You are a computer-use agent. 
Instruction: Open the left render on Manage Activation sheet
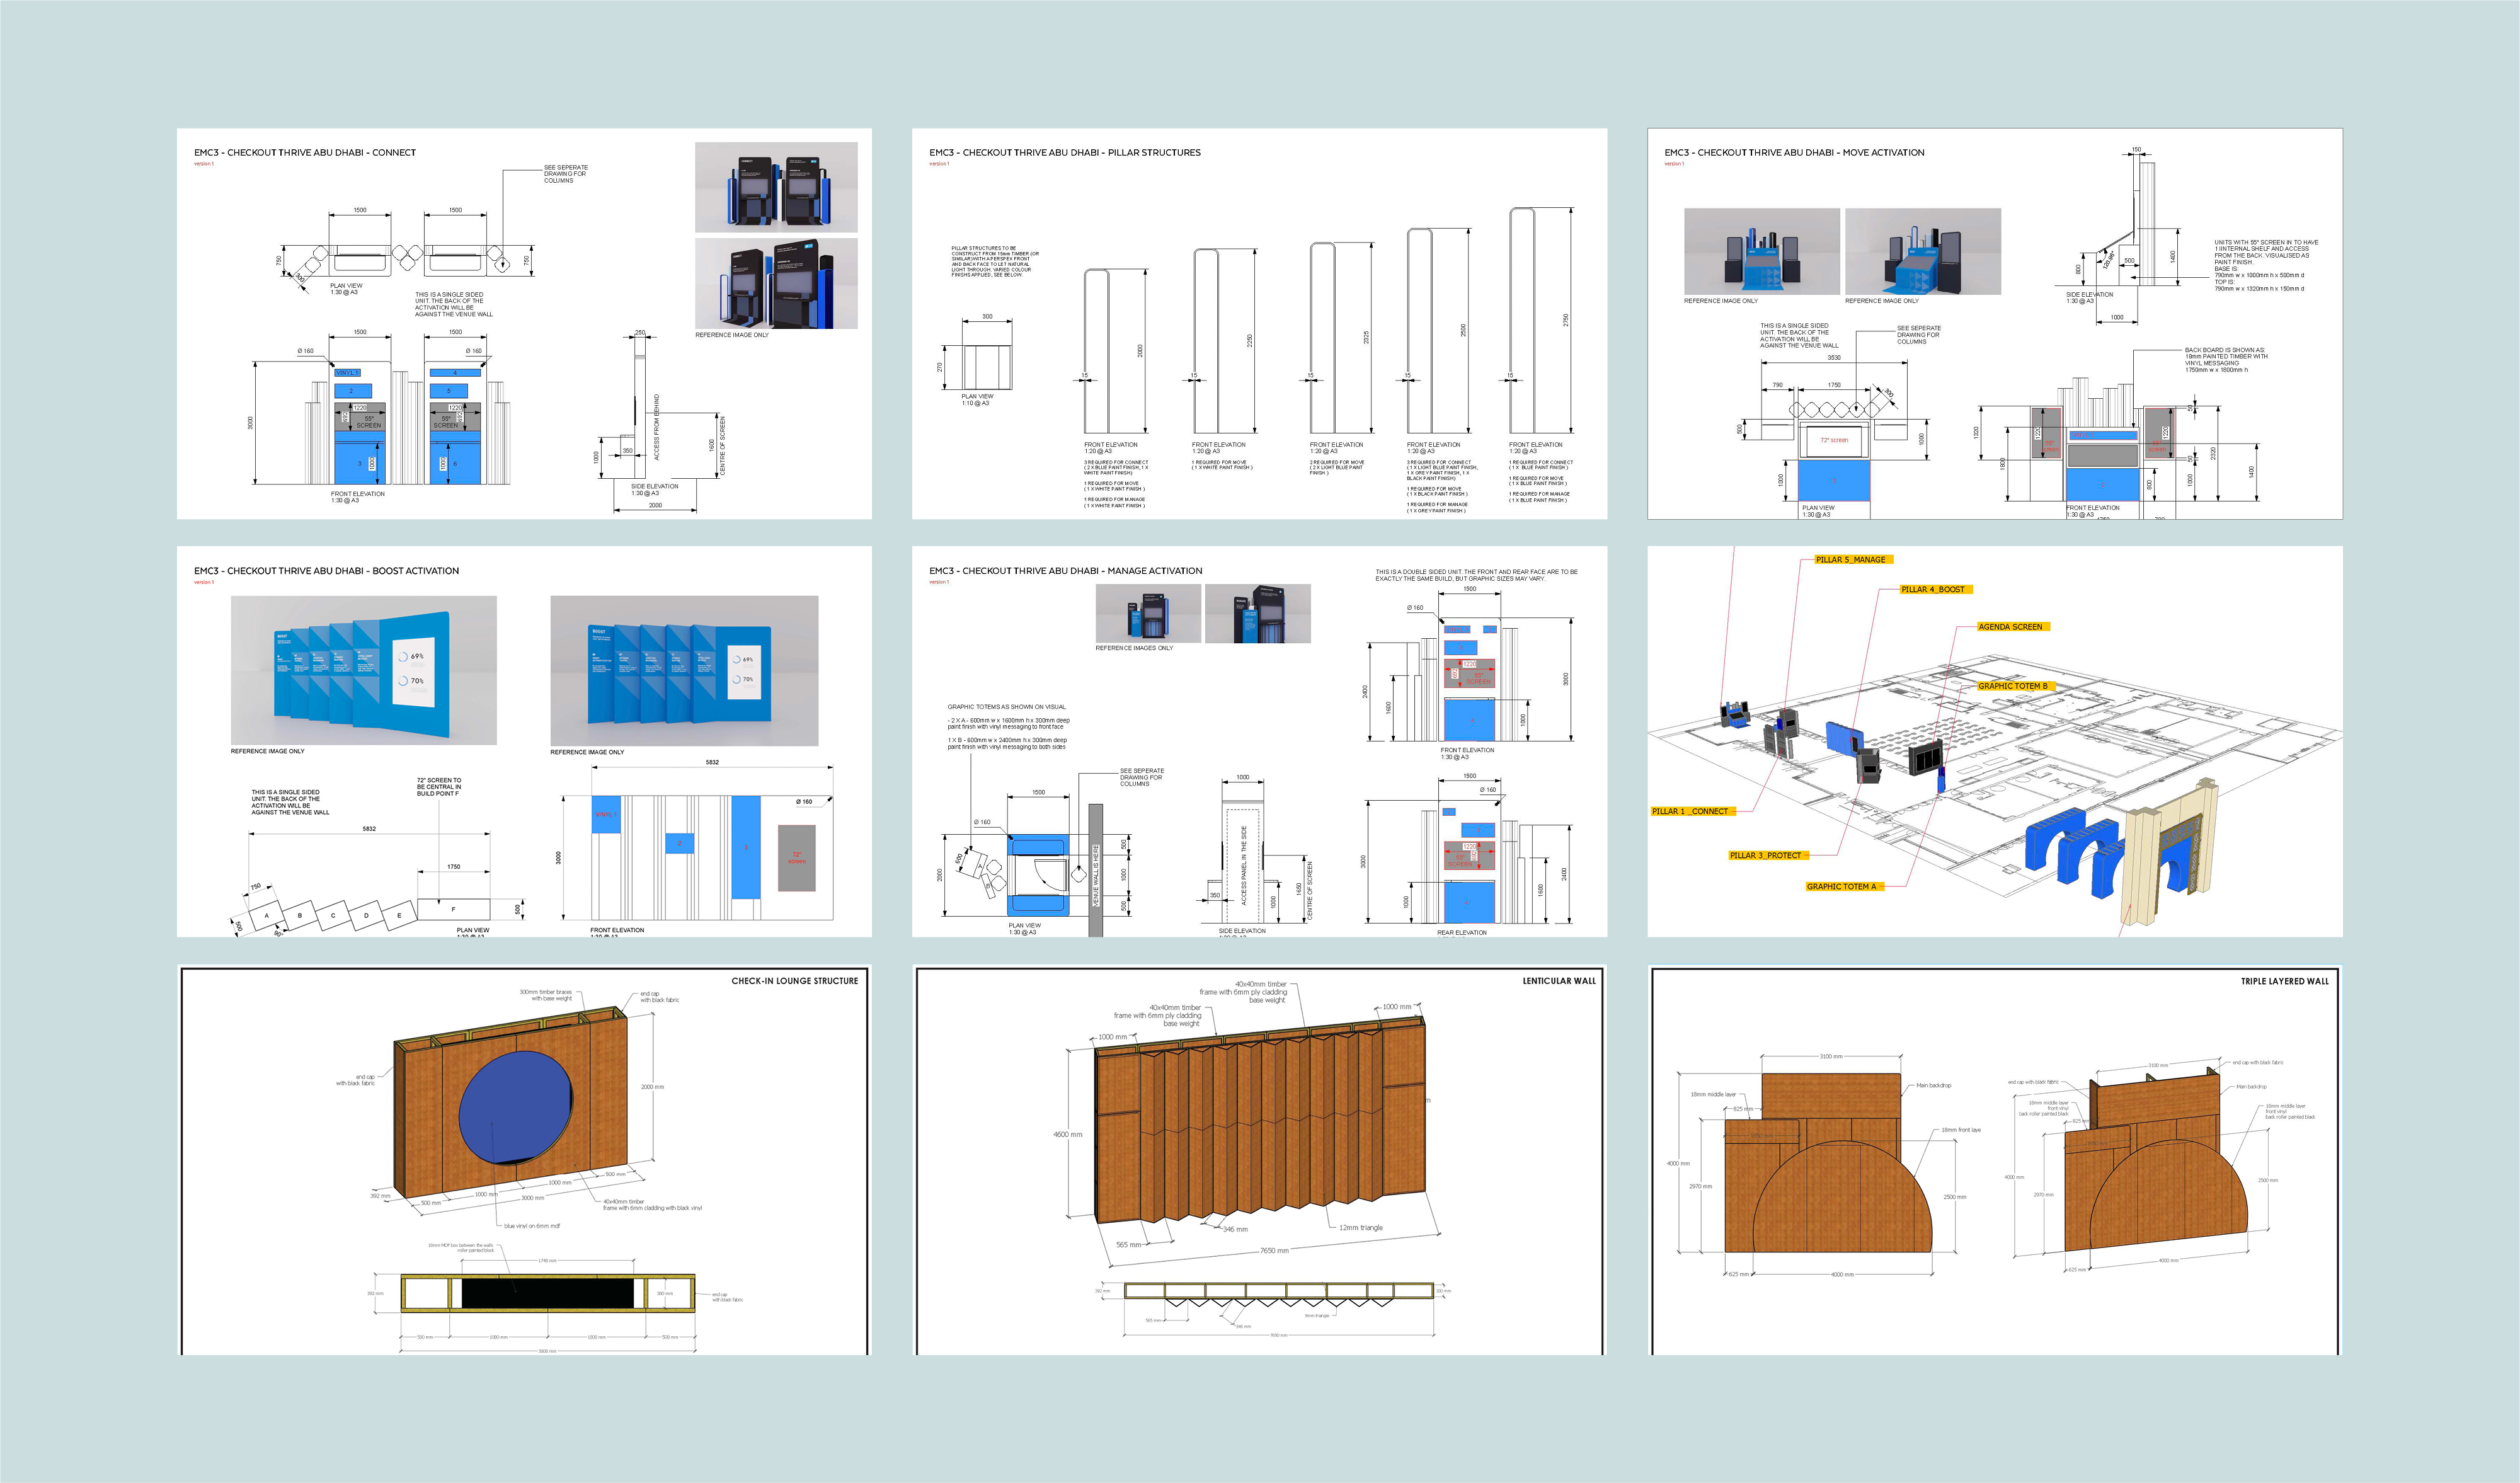[x=1148, y=613]
